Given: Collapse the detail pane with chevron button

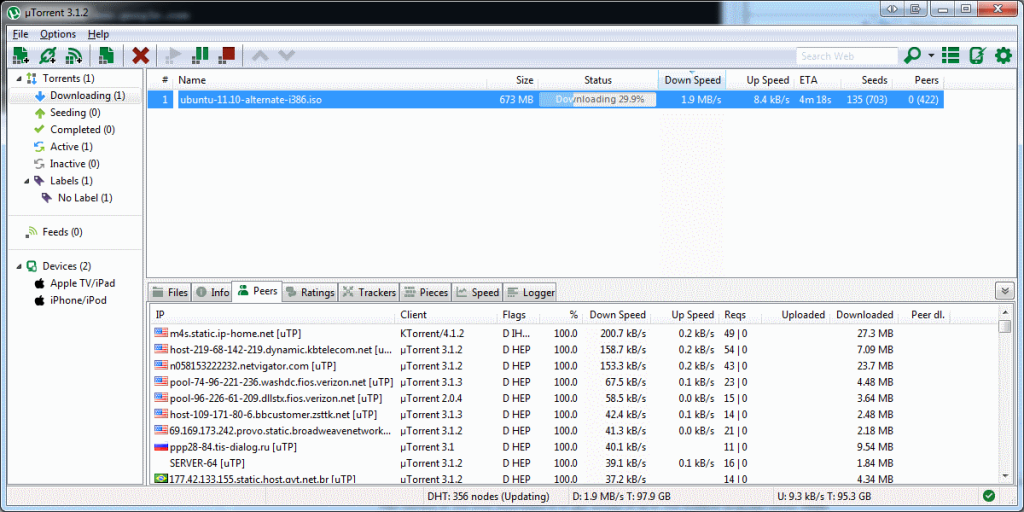Looking at the screenshot, I should 1003,291.
